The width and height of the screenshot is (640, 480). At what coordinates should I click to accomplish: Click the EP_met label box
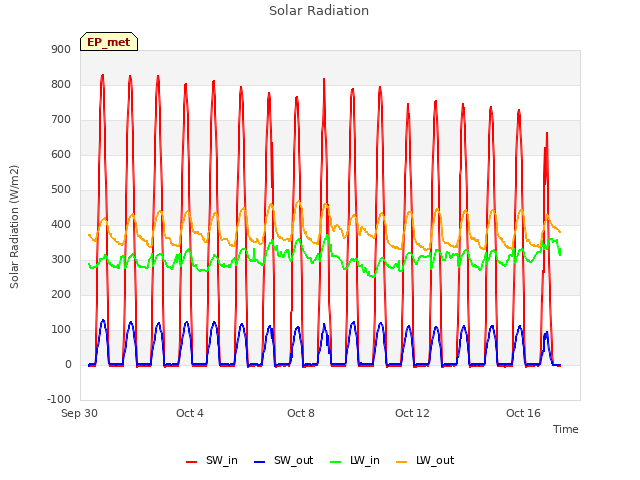109,42
